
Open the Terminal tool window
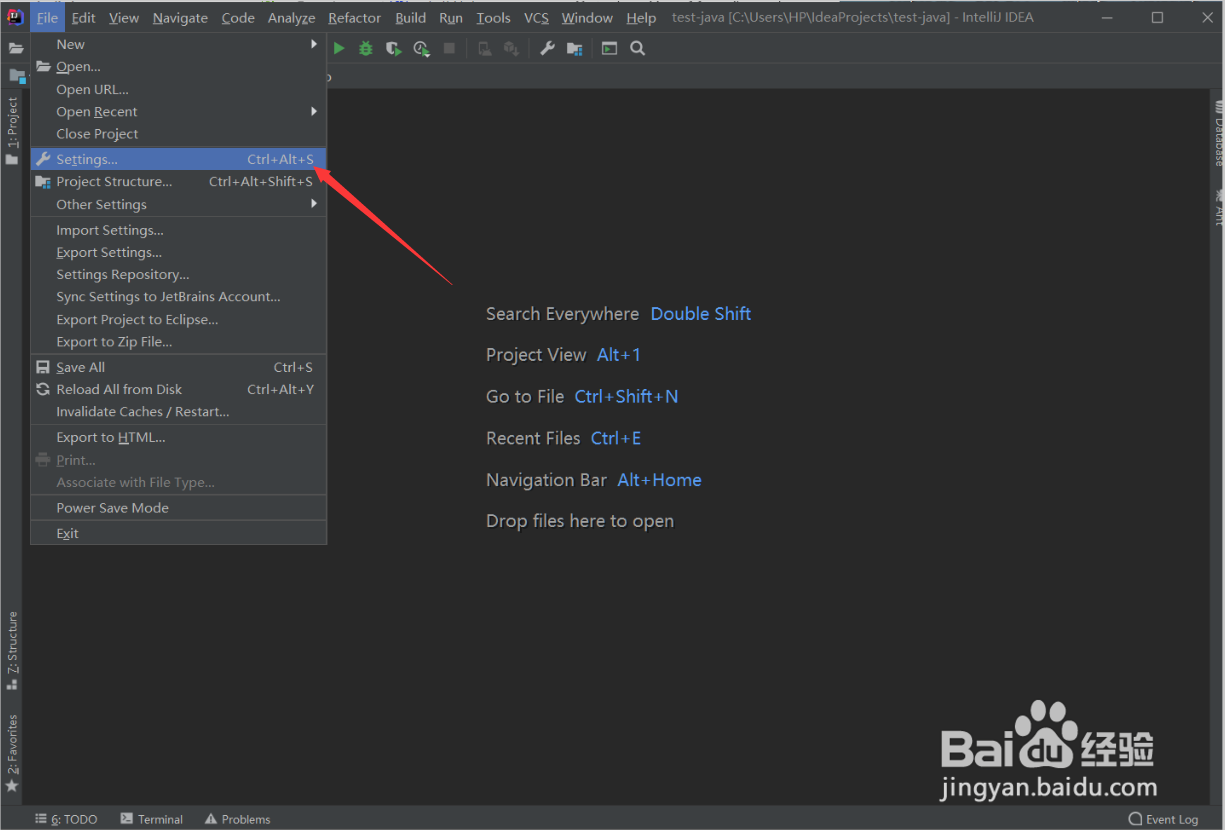point(152,819)
